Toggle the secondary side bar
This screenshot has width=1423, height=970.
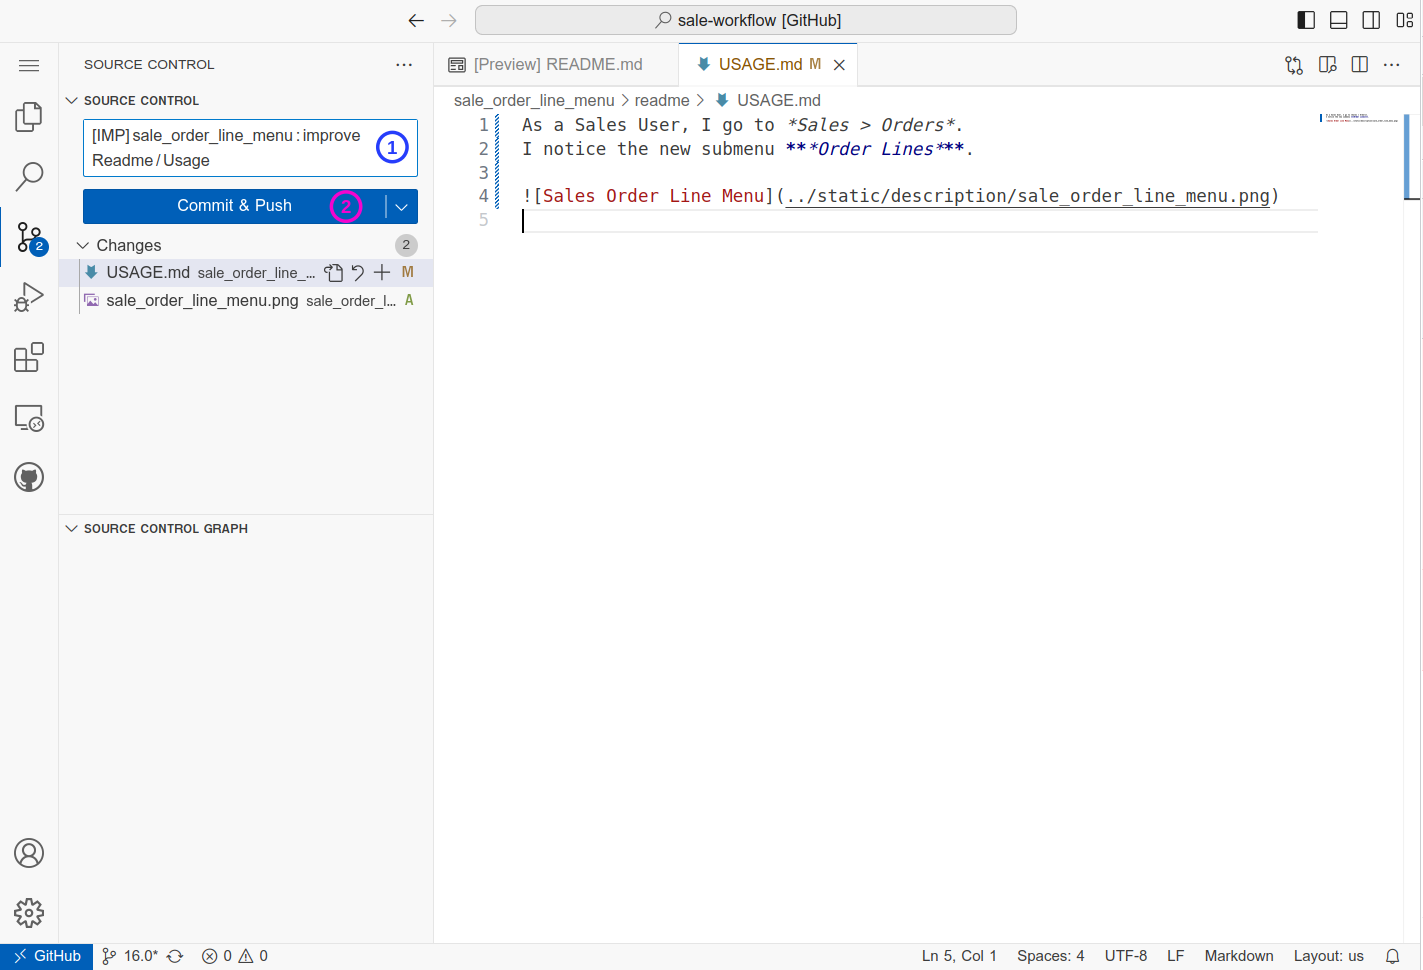coord(1372,20)
